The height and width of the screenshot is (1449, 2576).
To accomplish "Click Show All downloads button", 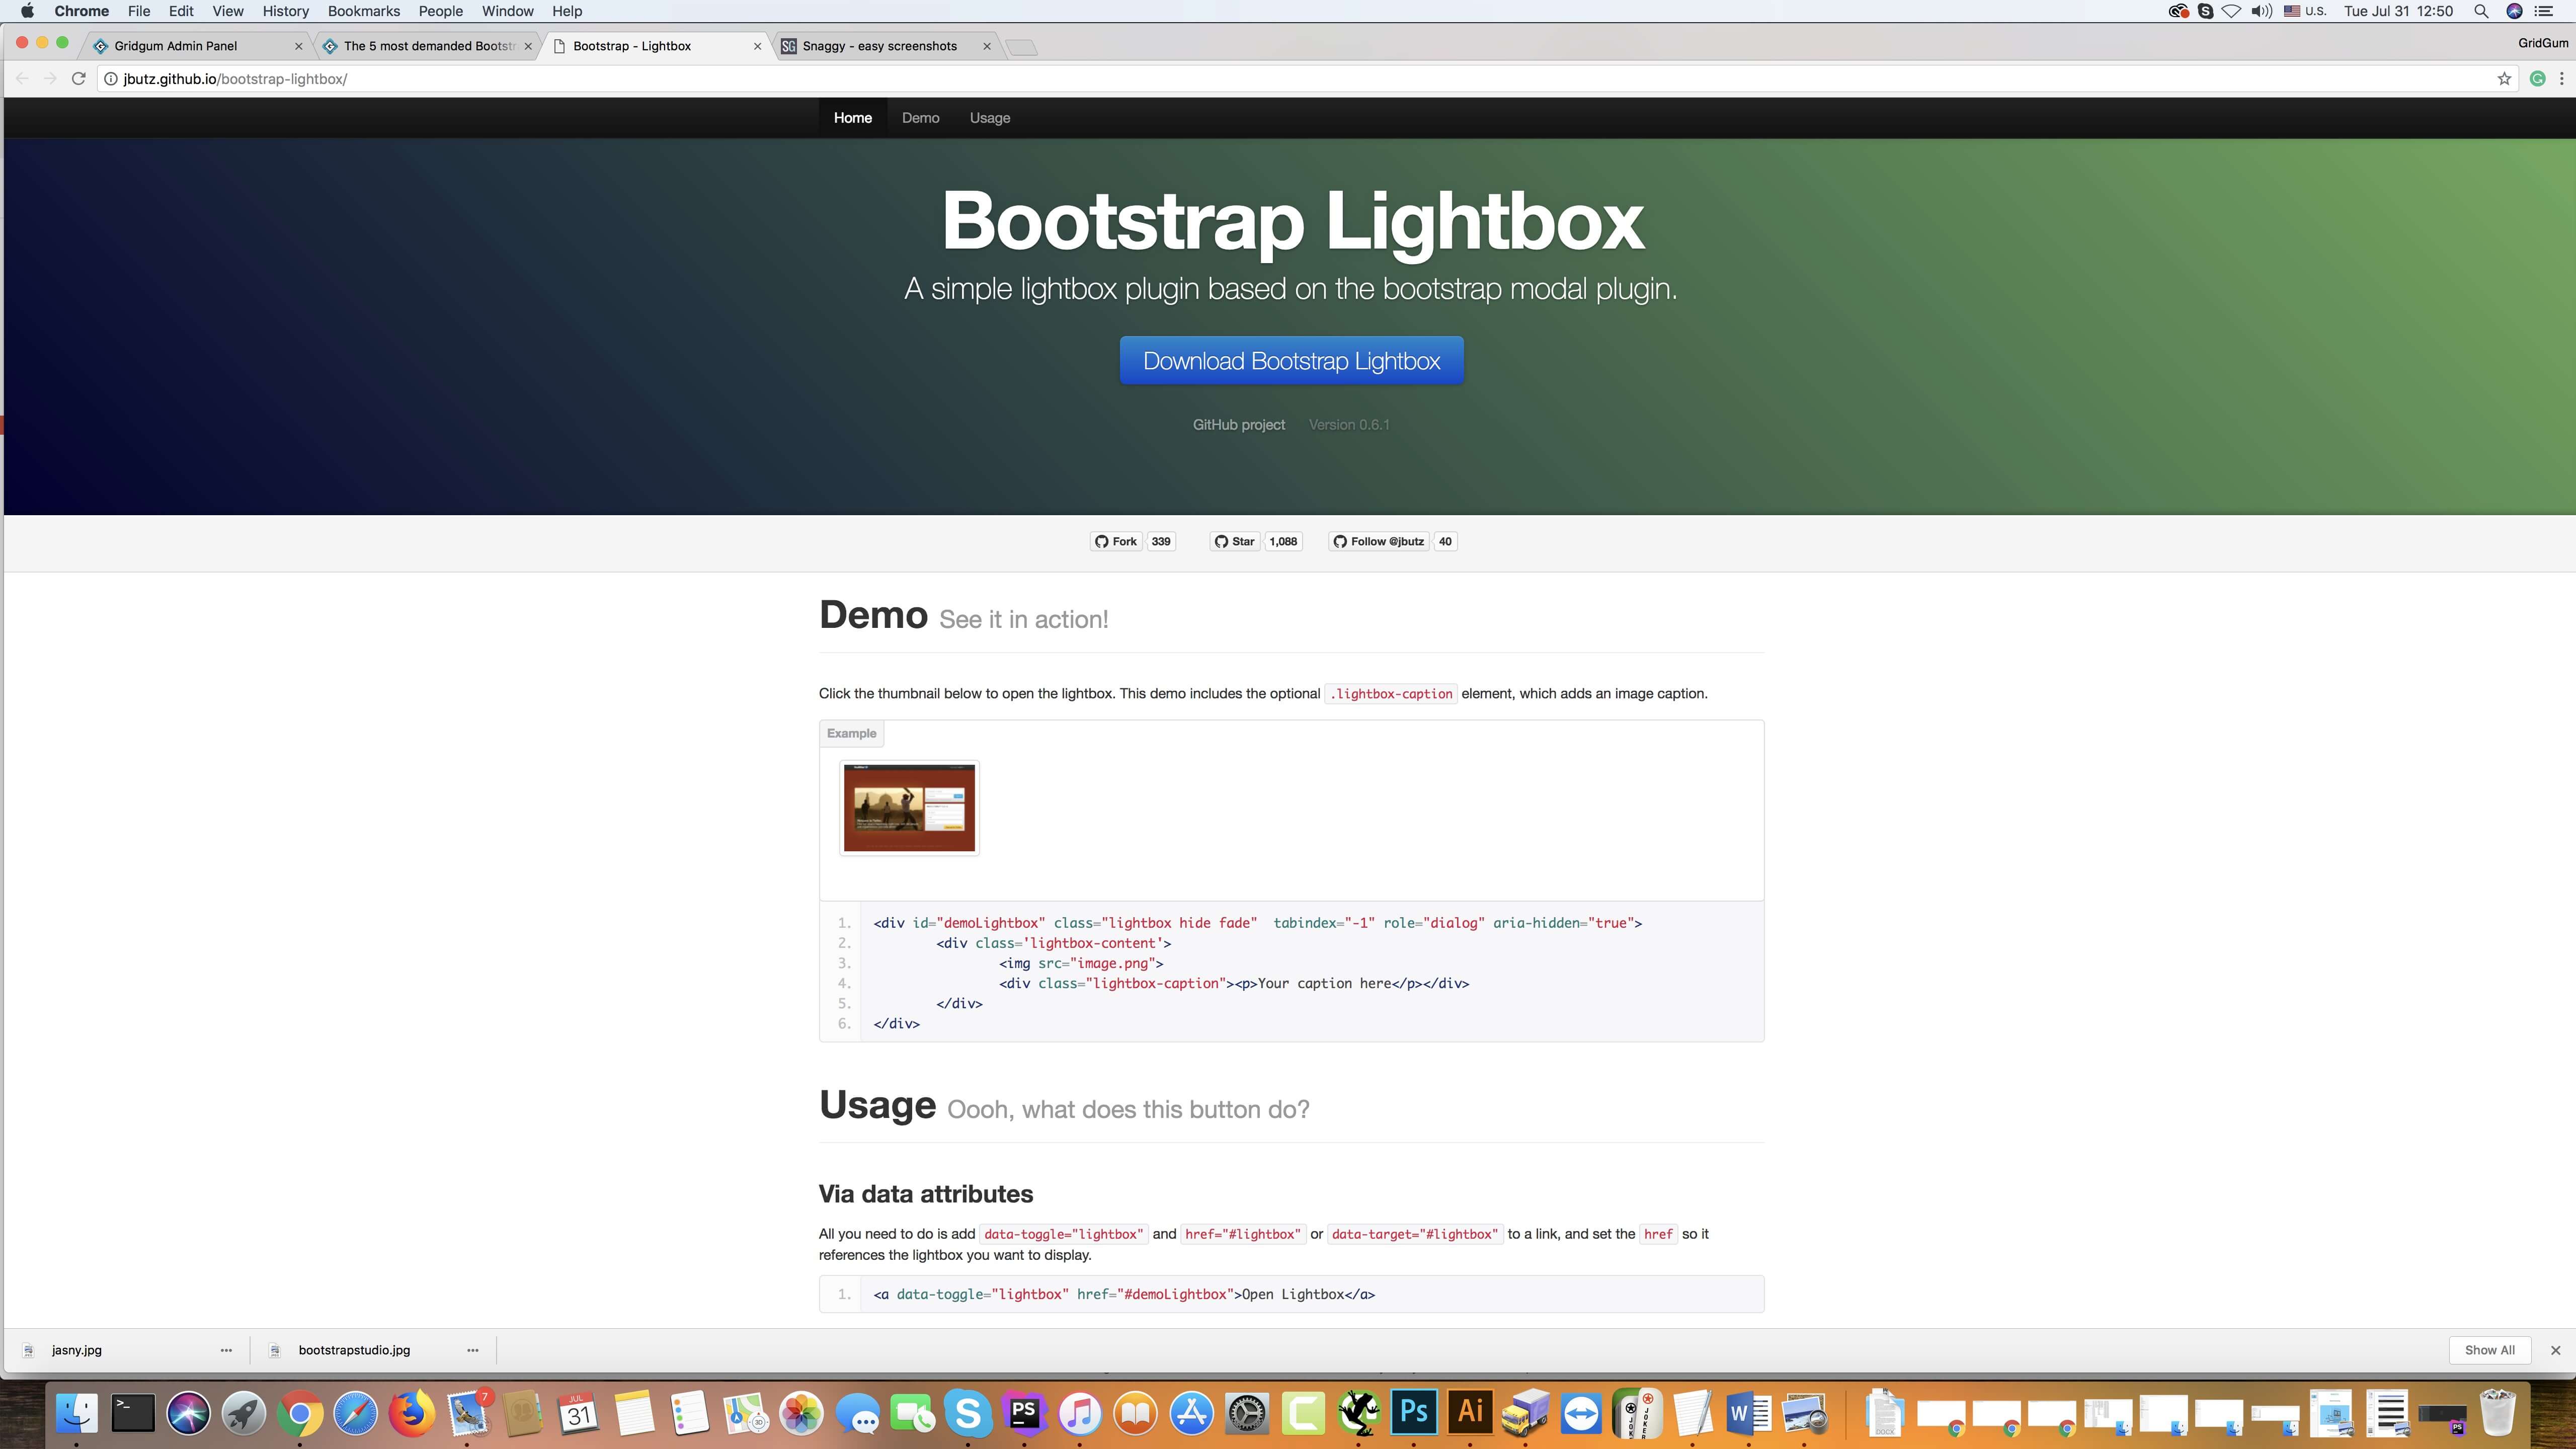I will tap(2489, 1350).
